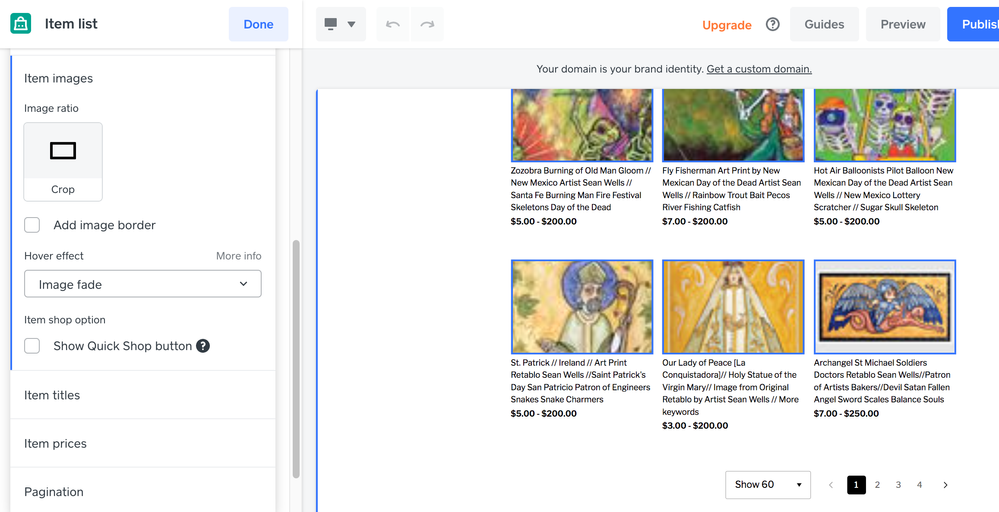Image resolution: width=999 pixels, height=512 pixels.
Task: Open the desktop device view dropdown
Action: (340, 24)
